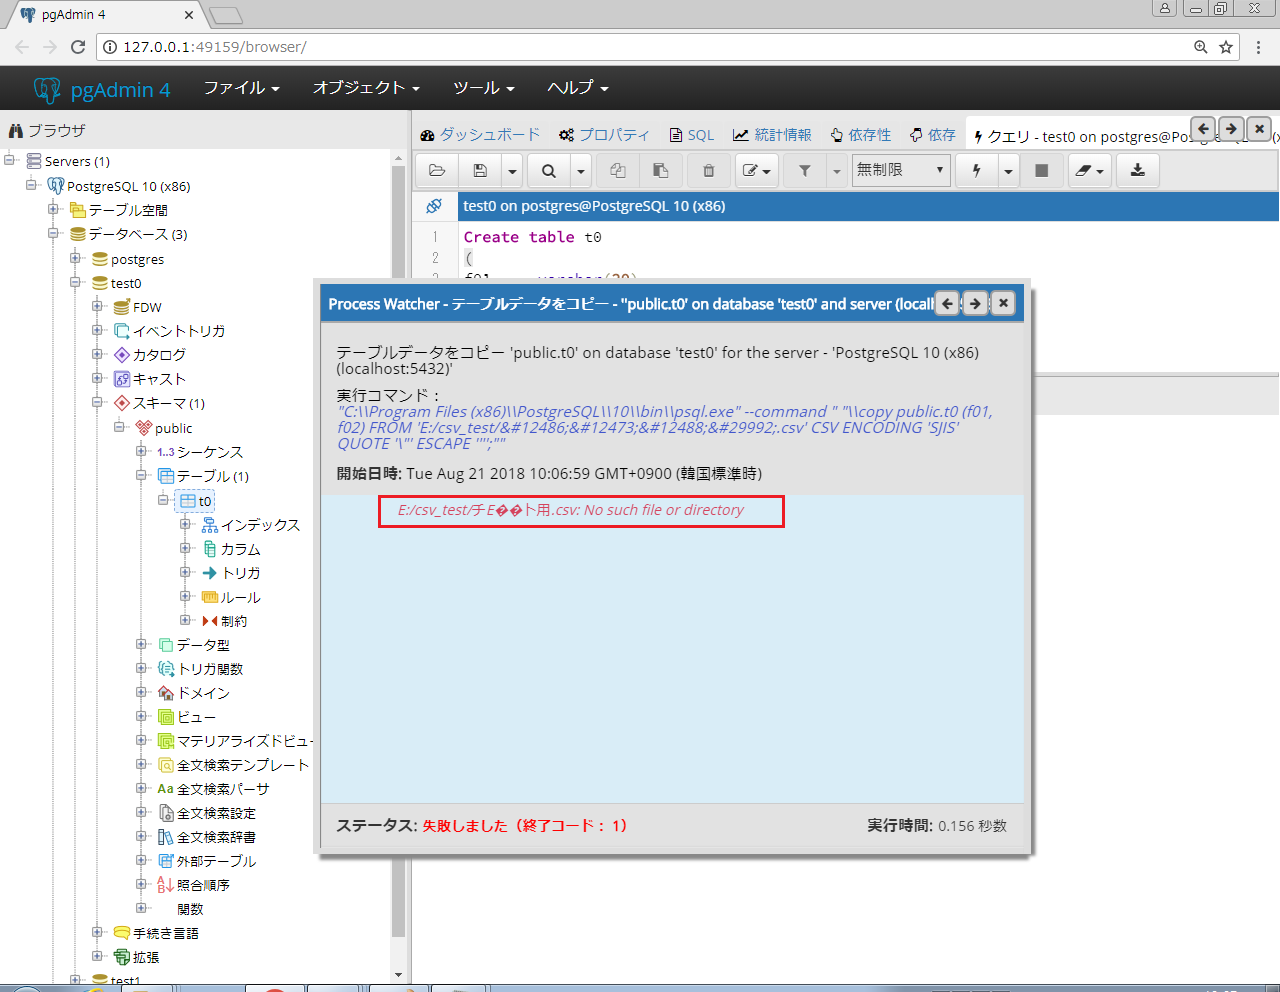Screen dimensions: 1280x992
Task: Collapse the PostgreSQL 10 (x86) node
Action: coord(32,185)
